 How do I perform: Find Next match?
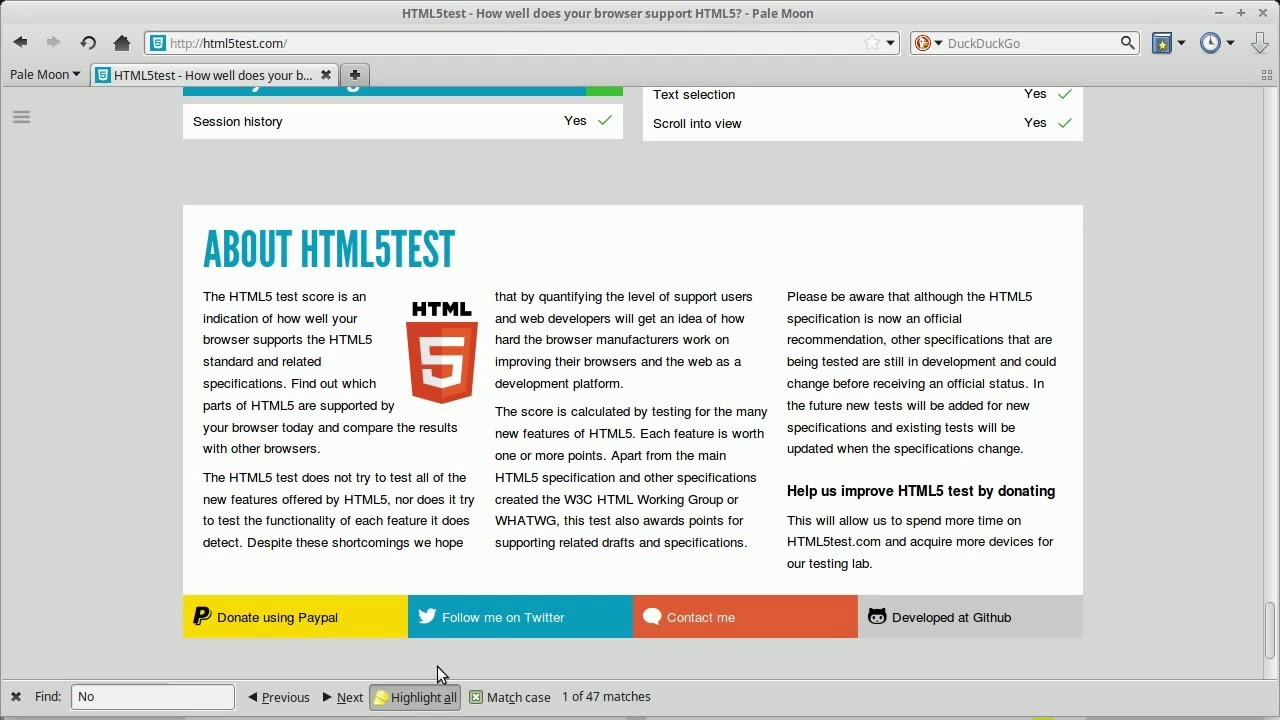[343, 697]
